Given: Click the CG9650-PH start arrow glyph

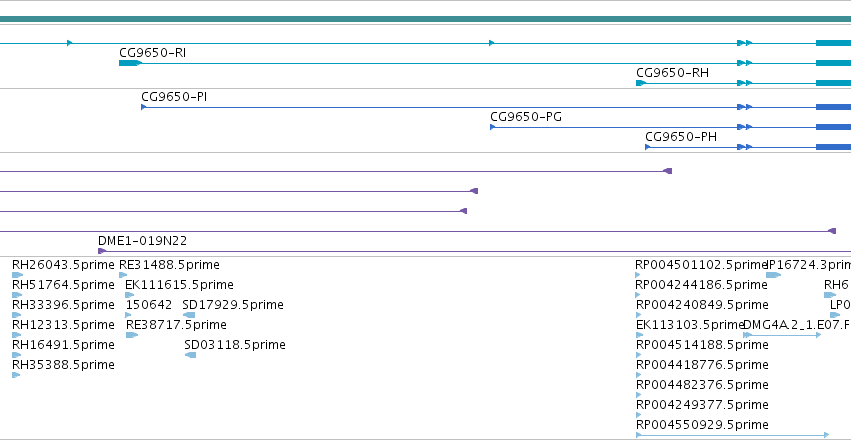Looking at the screenshot, I should 647,147.
